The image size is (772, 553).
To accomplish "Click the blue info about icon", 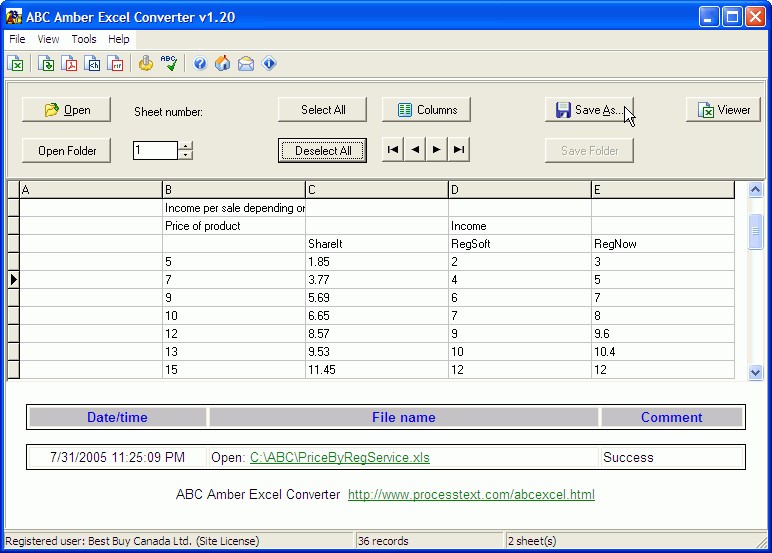I will [269, 64].
